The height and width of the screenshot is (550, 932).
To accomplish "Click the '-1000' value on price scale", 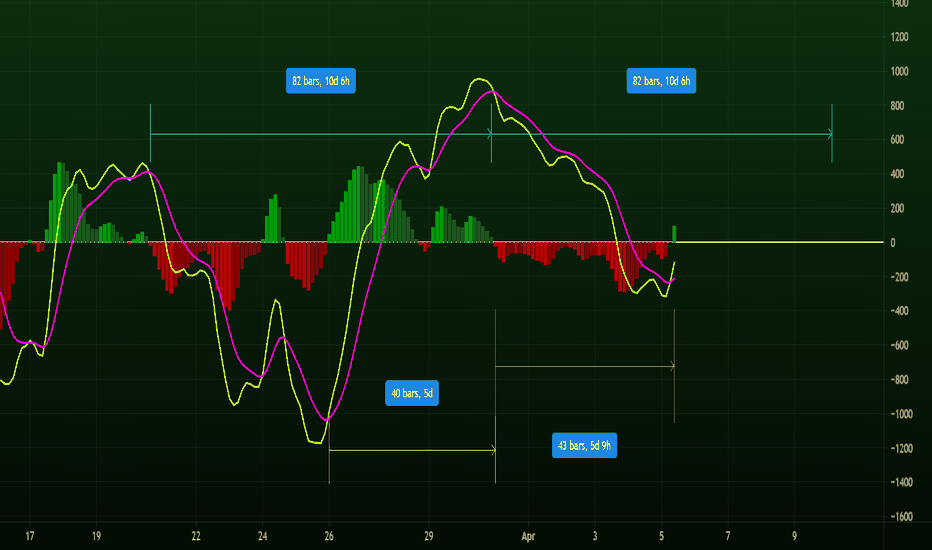I will tap(901, 414).
